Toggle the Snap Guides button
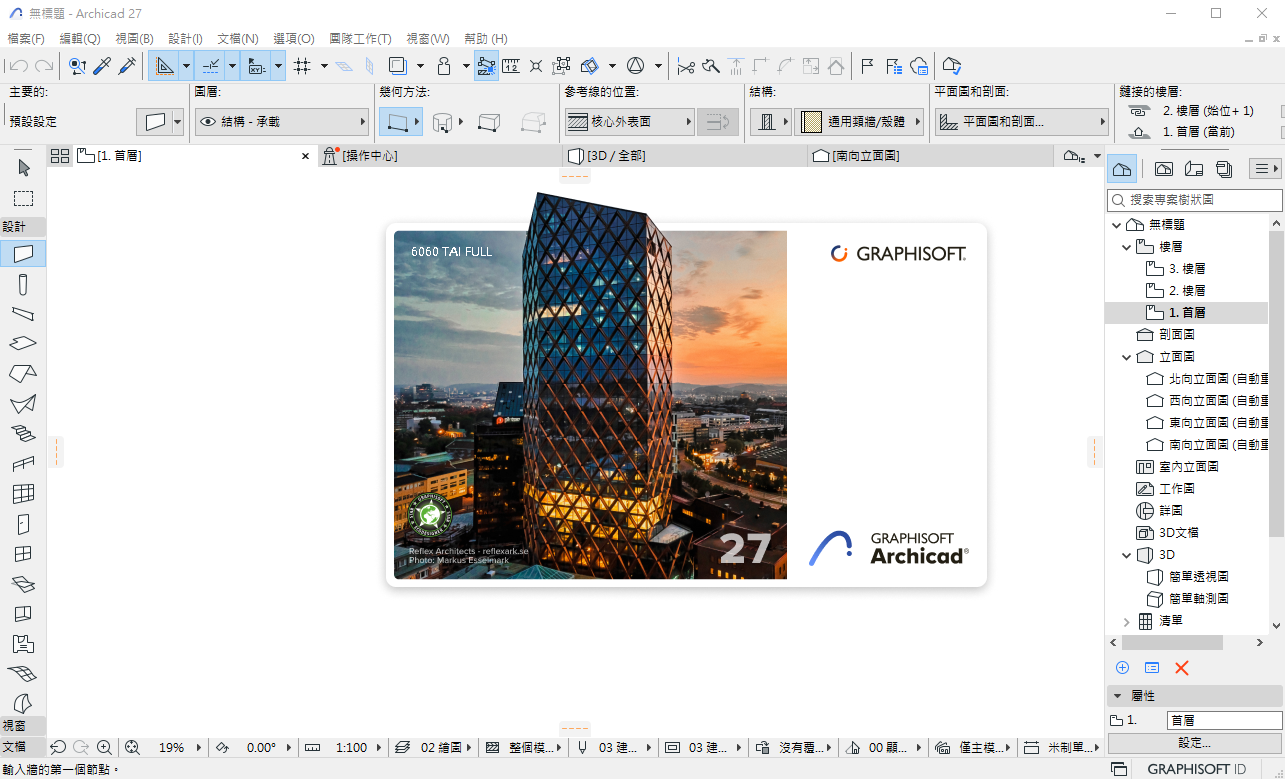The height and width of the screenshot is (779, 1285). pos(211,66)
